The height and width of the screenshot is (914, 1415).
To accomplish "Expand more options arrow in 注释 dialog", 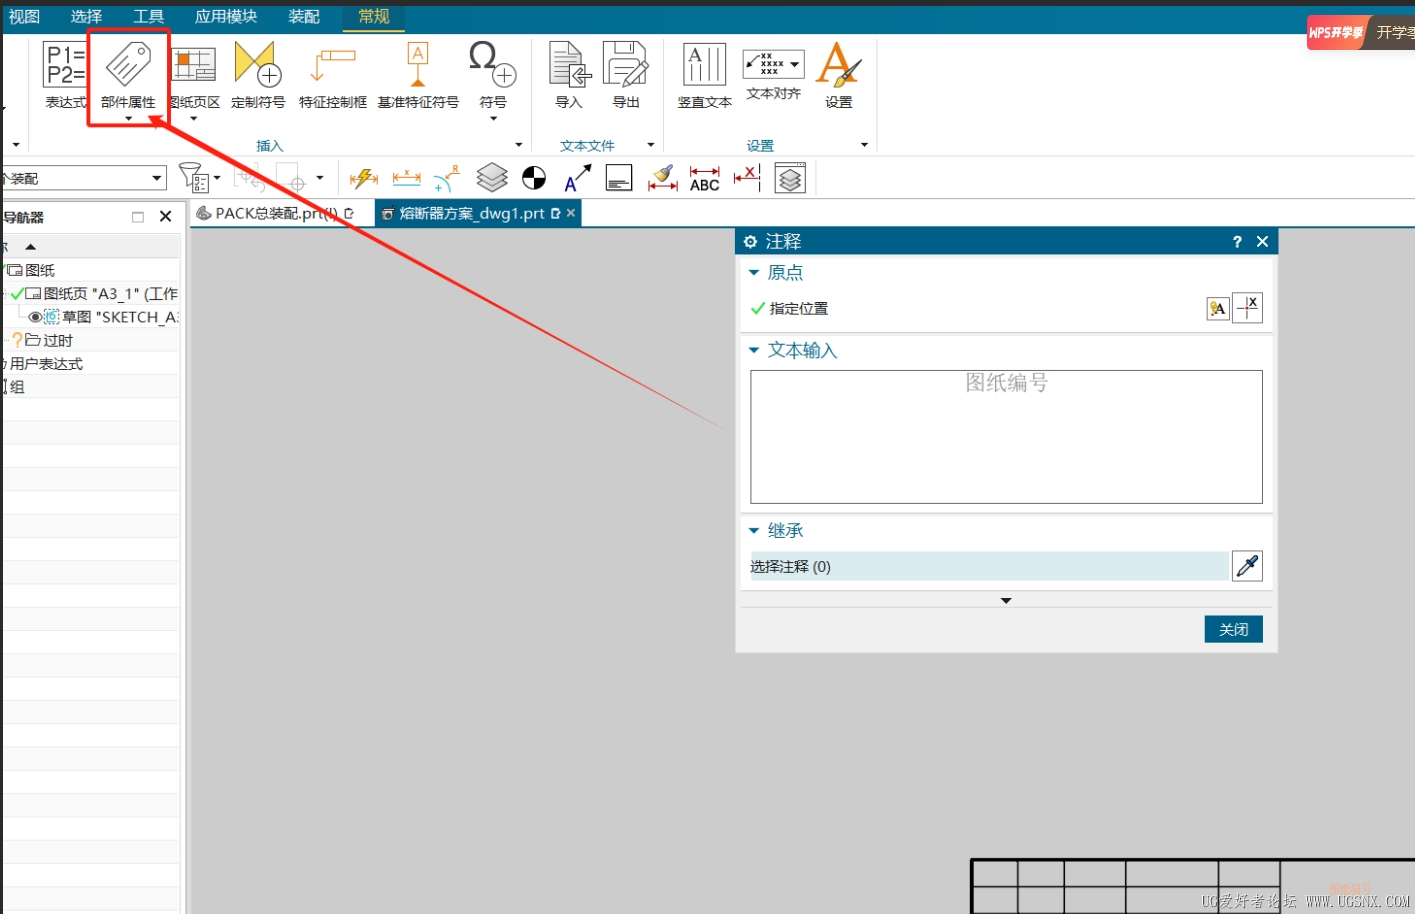I will [x=1006, y=601].
